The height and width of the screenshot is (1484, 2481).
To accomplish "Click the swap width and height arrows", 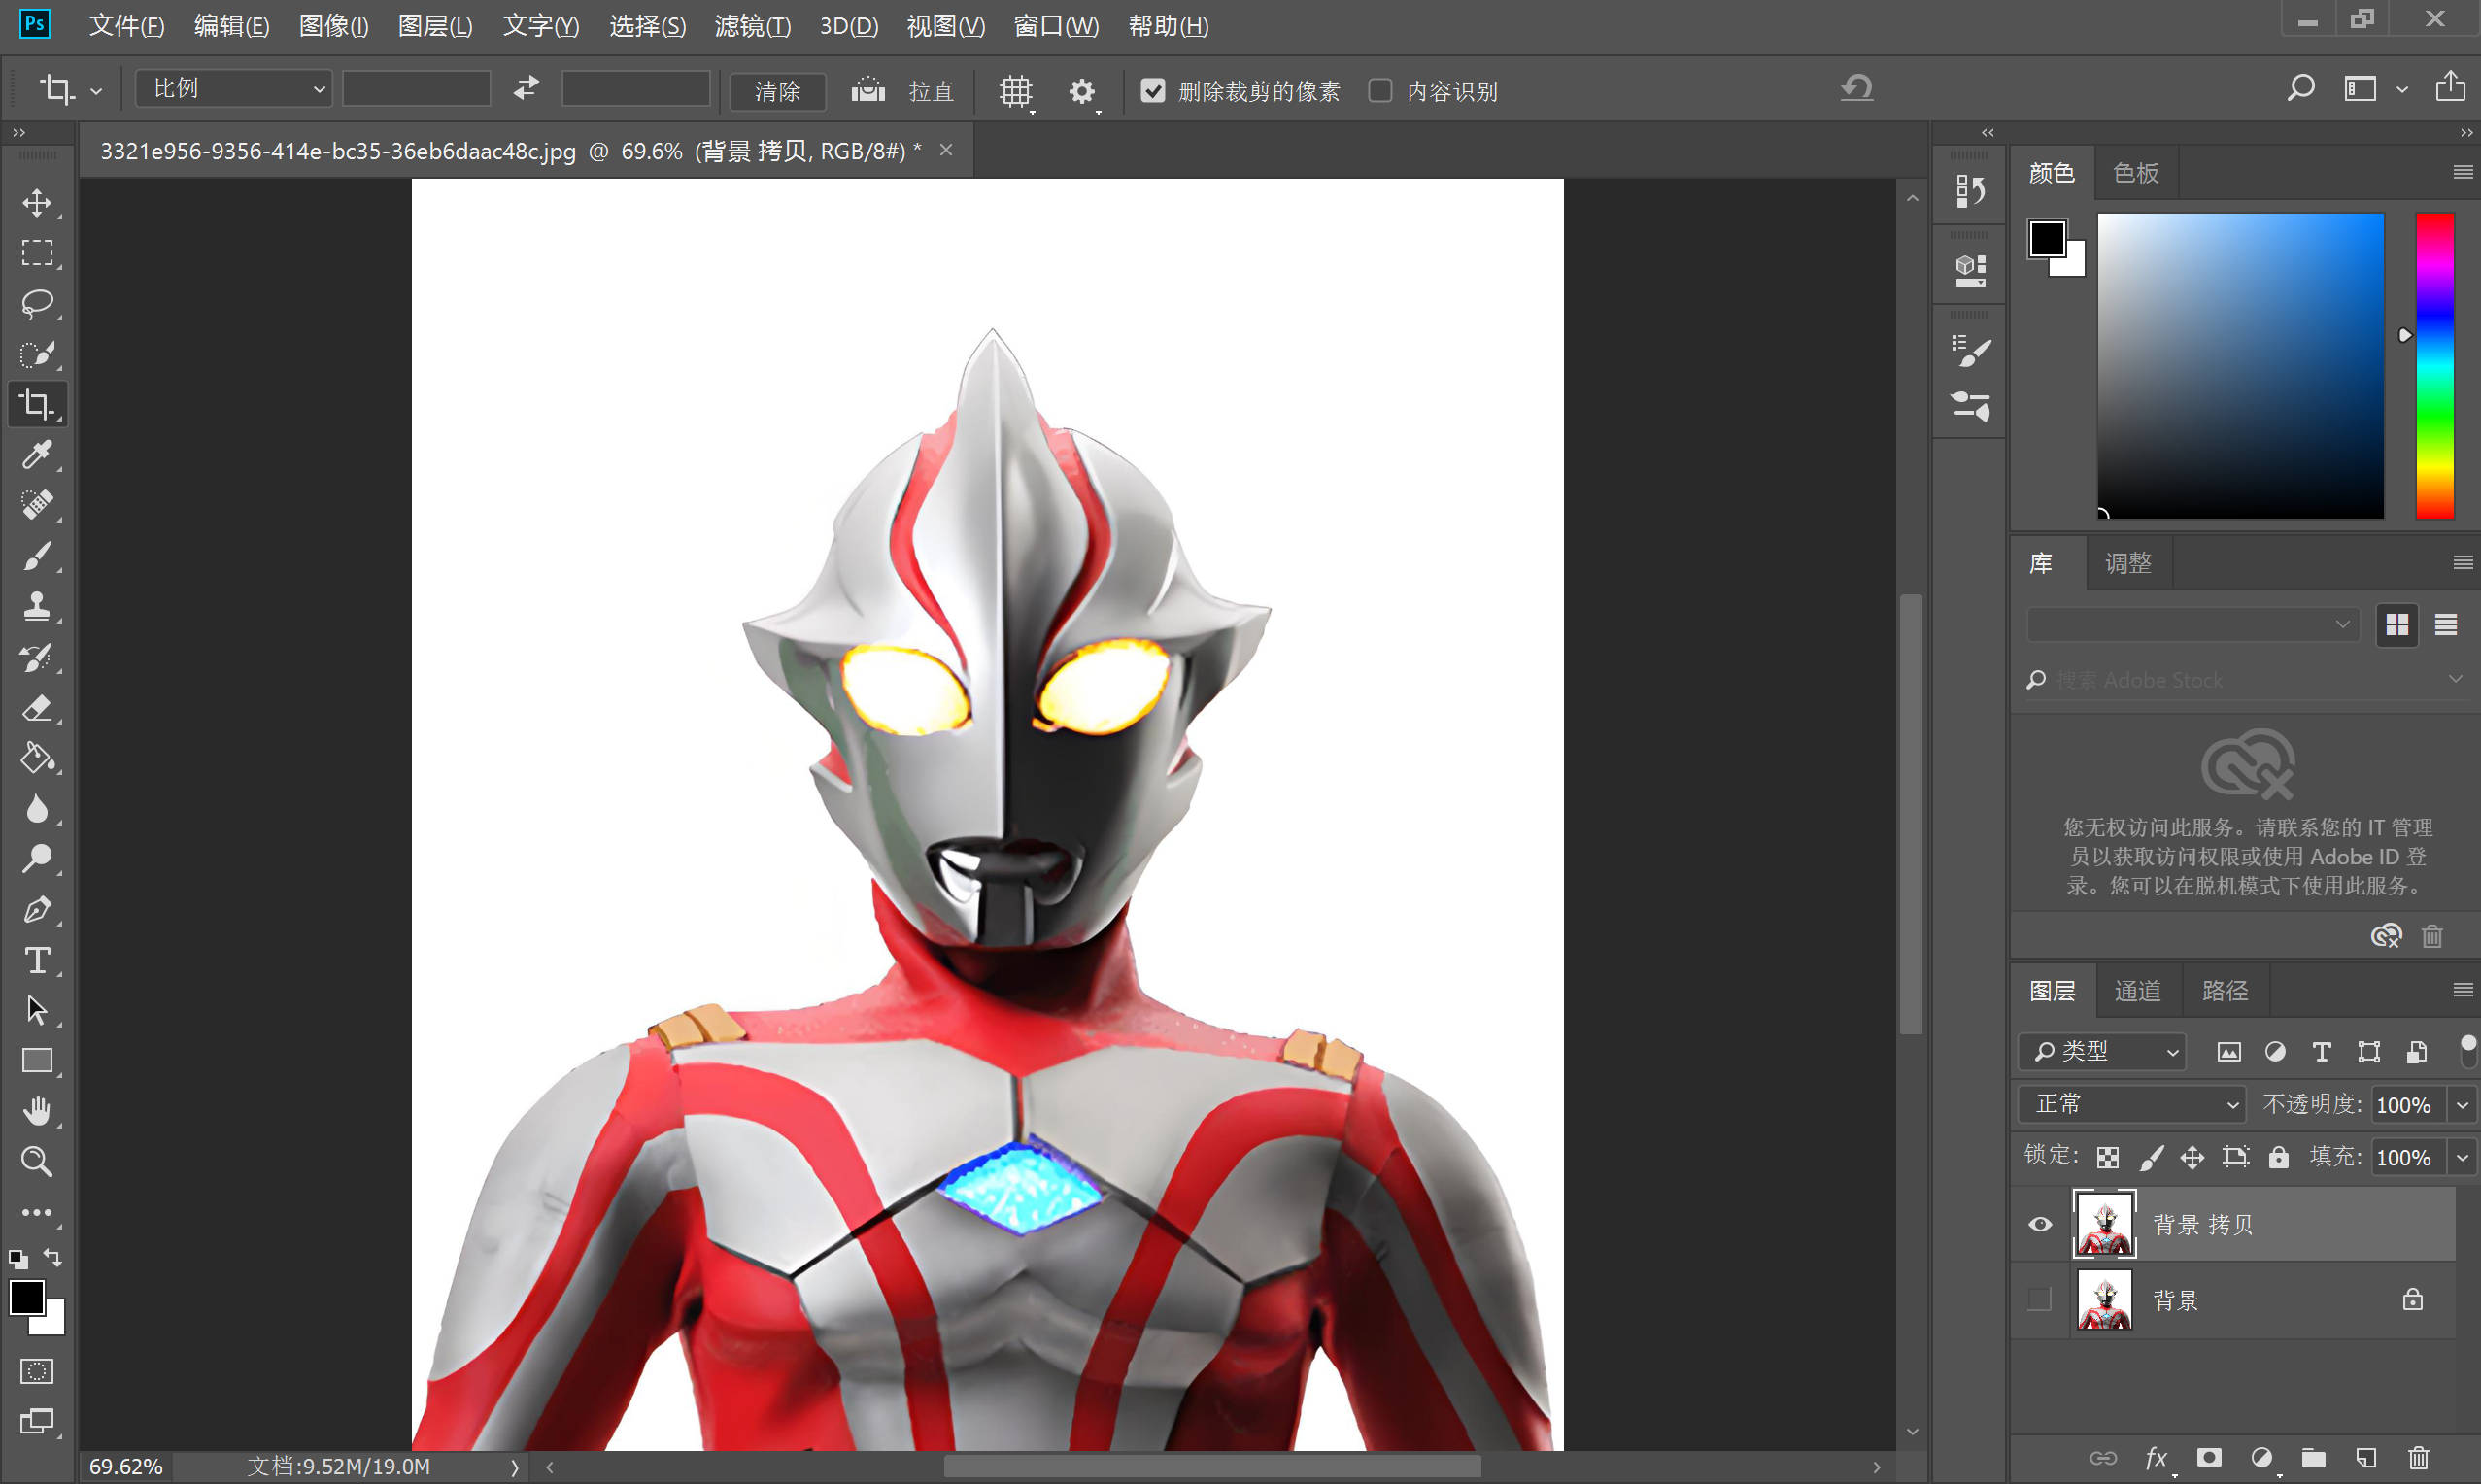I will point(526,89).
